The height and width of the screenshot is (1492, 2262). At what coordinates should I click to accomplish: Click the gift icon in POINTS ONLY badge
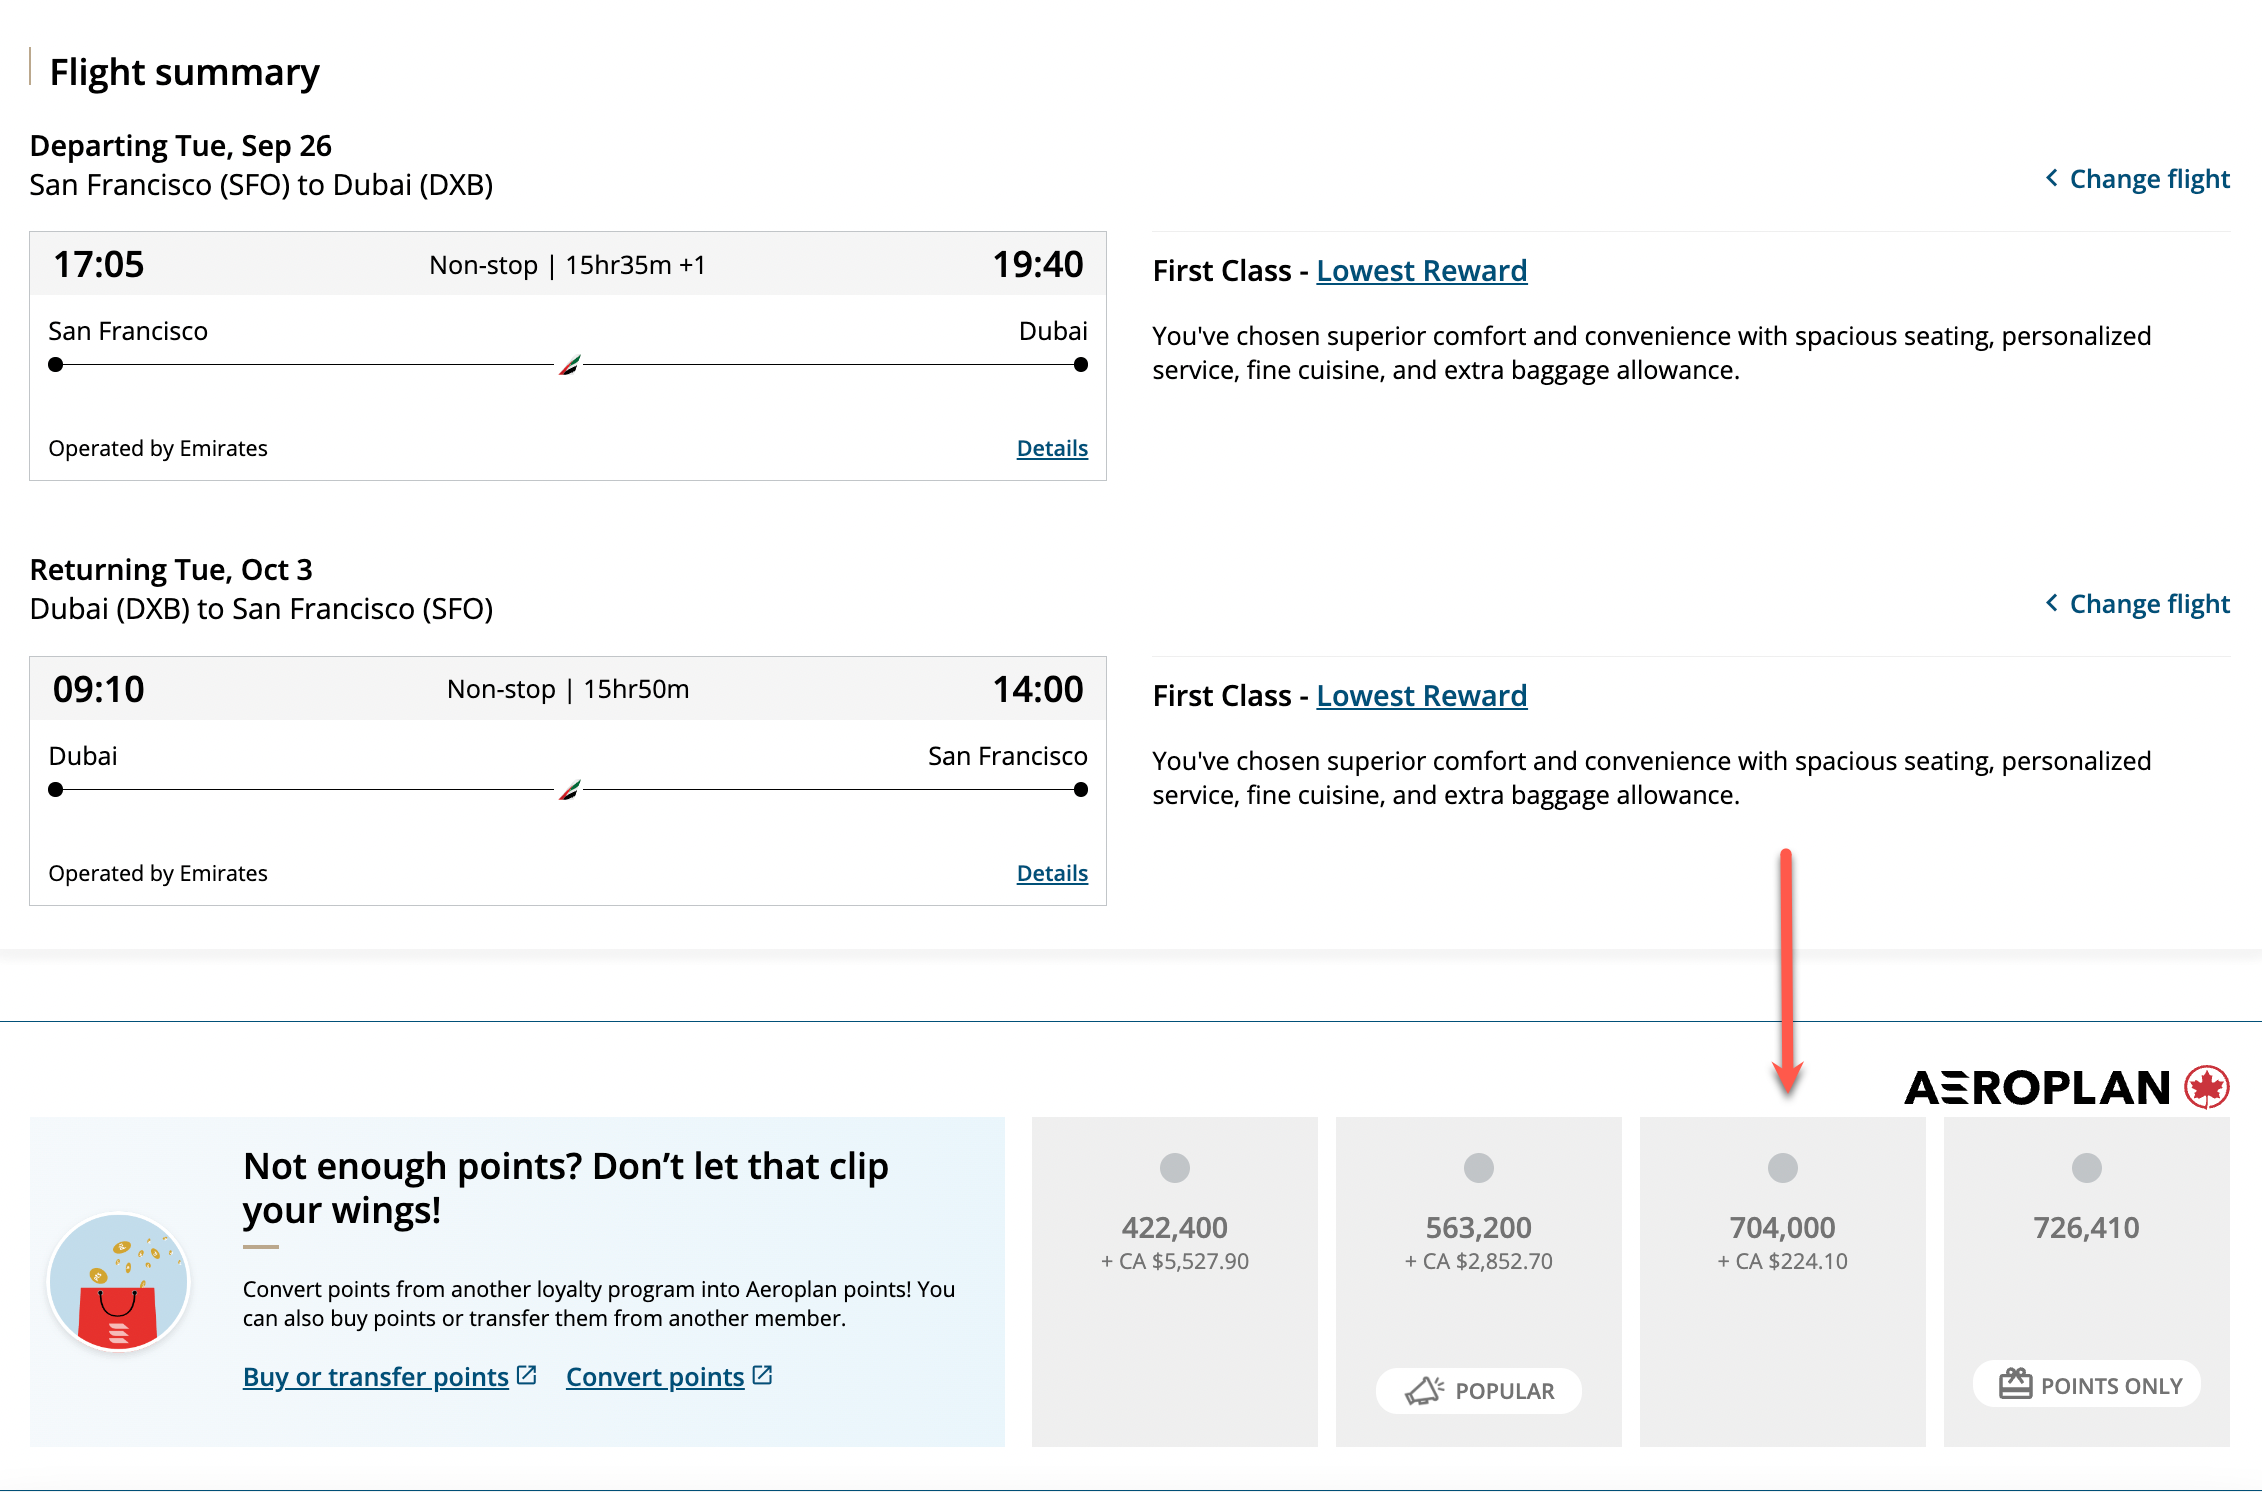[2015, 1384]
